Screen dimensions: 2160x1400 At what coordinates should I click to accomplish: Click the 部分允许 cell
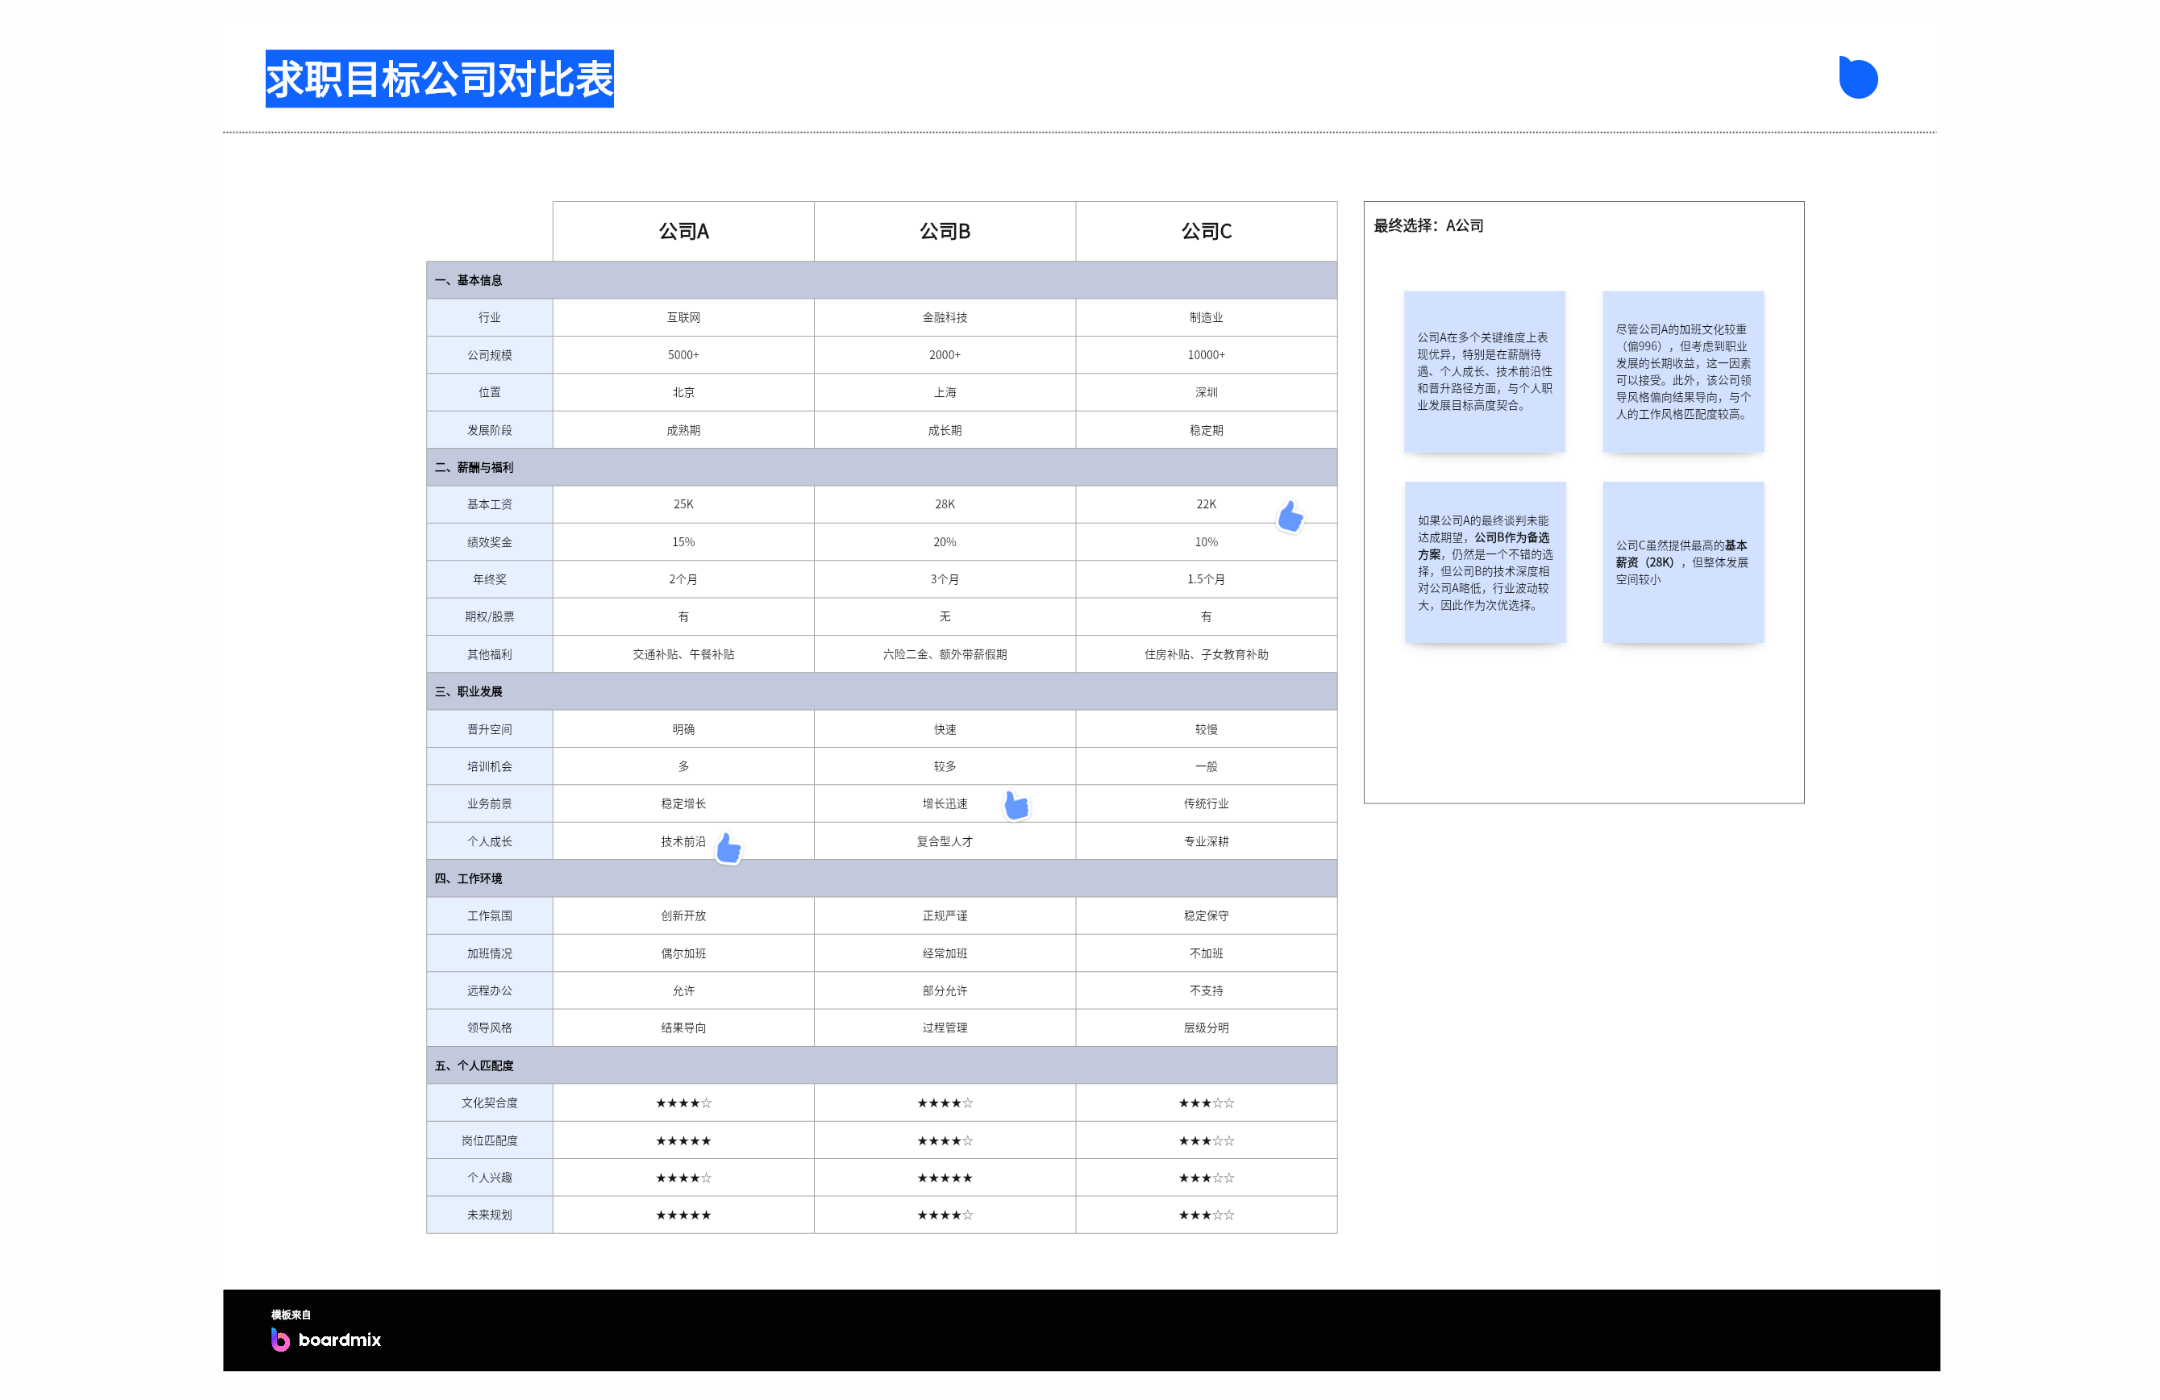click(945, 990)
